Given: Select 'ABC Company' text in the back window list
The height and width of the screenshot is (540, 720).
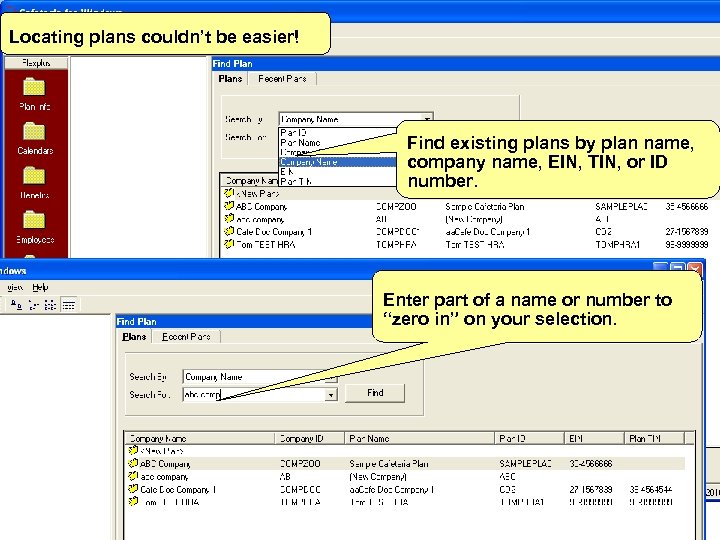Looking at the screenshot, I should coord(262,207).
